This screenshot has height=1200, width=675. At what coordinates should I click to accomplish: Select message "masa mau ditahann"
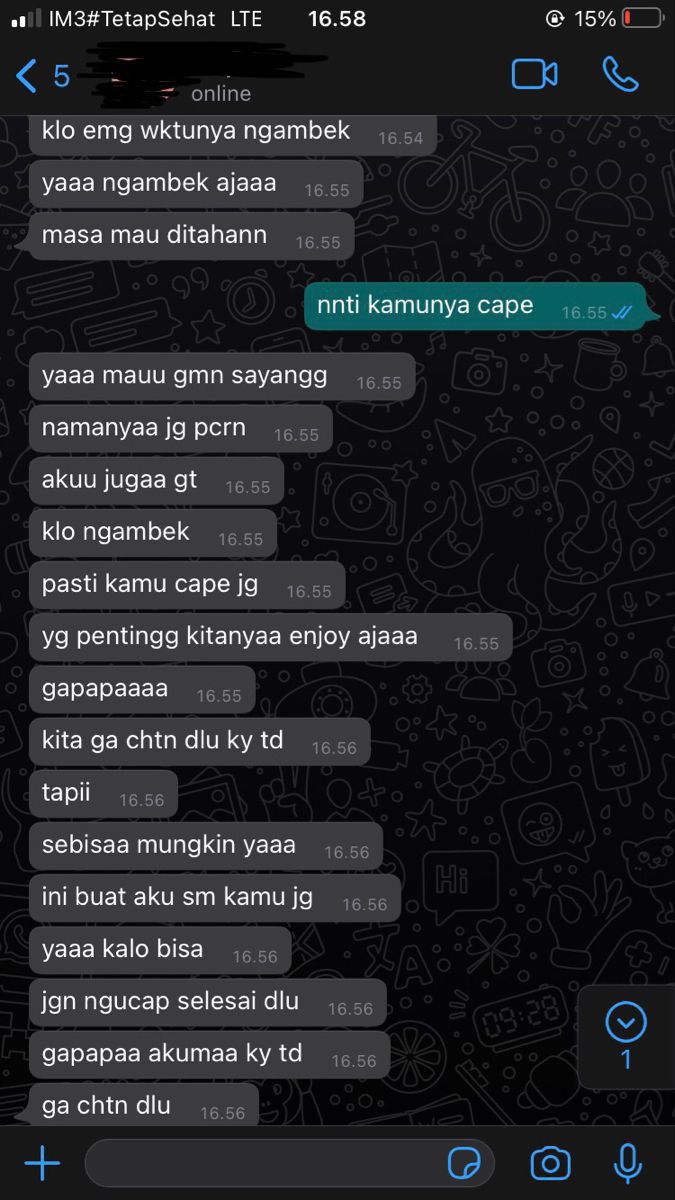coord(191,236)
